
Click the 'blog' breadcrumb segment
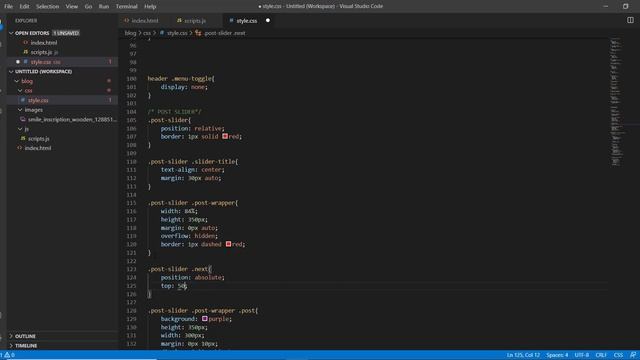point(130,33)
